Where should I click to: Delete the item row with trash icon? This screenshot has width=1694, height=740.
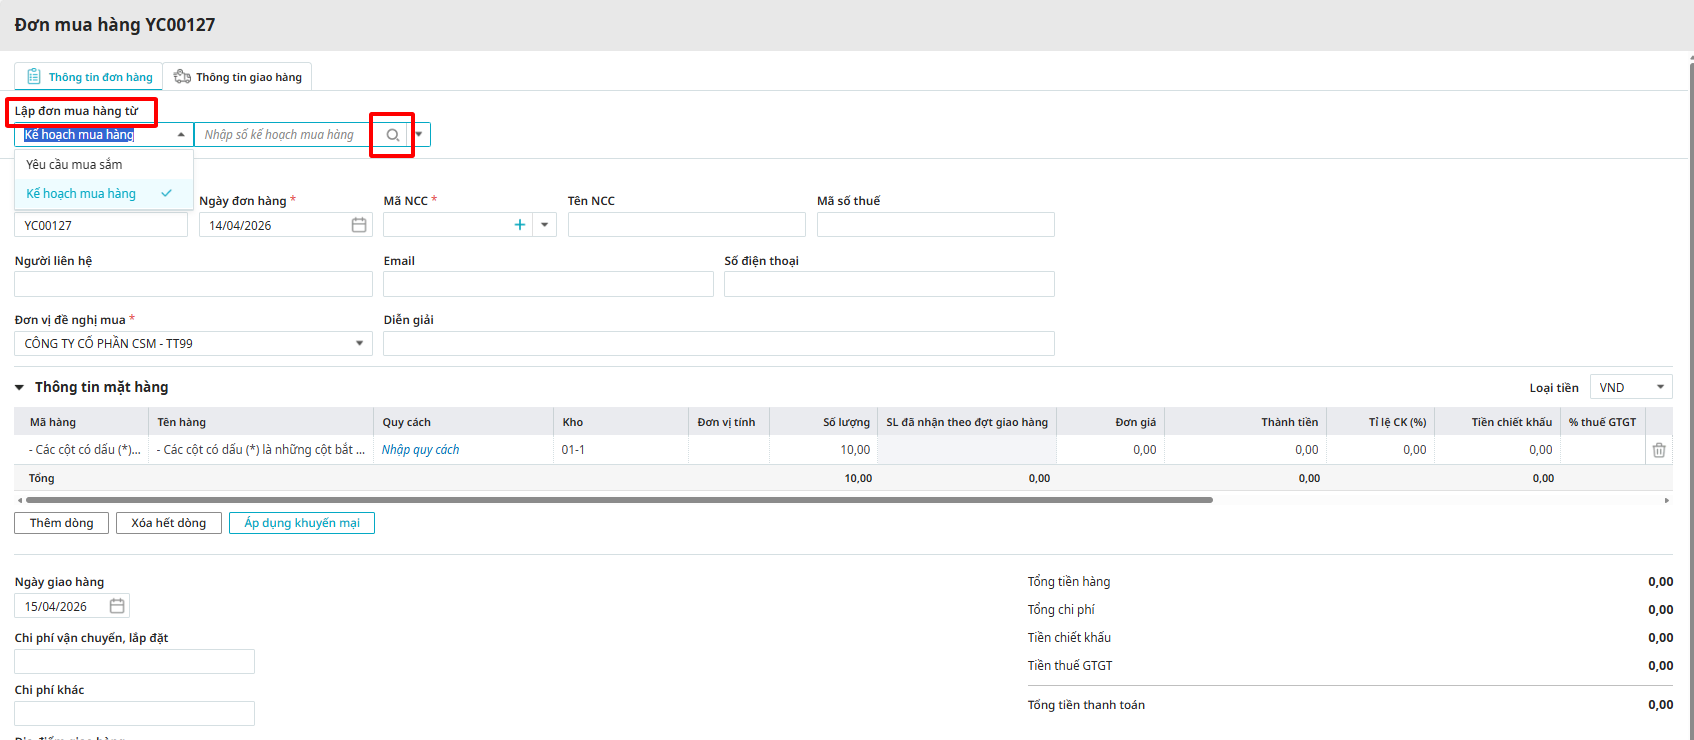pyautogui.click(x=1659, y=450)
